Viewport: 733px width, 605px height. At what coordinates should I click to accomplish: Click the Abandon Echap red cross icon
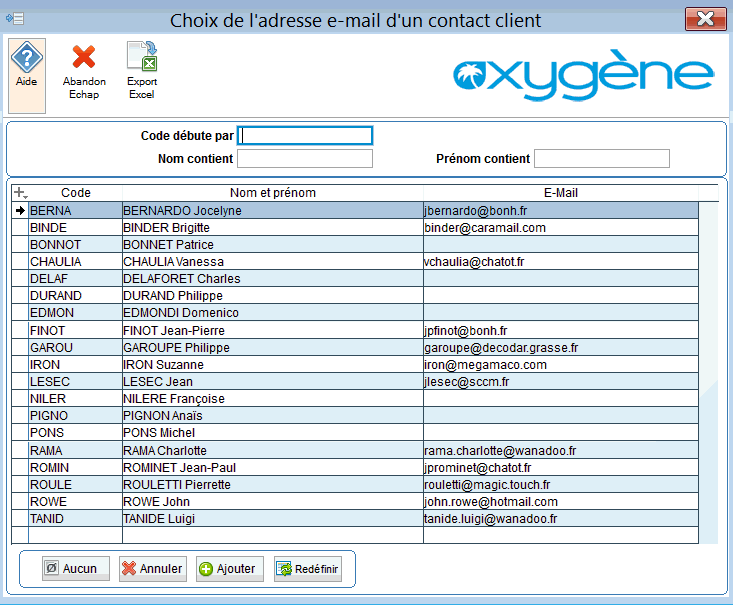click(84, 58)
